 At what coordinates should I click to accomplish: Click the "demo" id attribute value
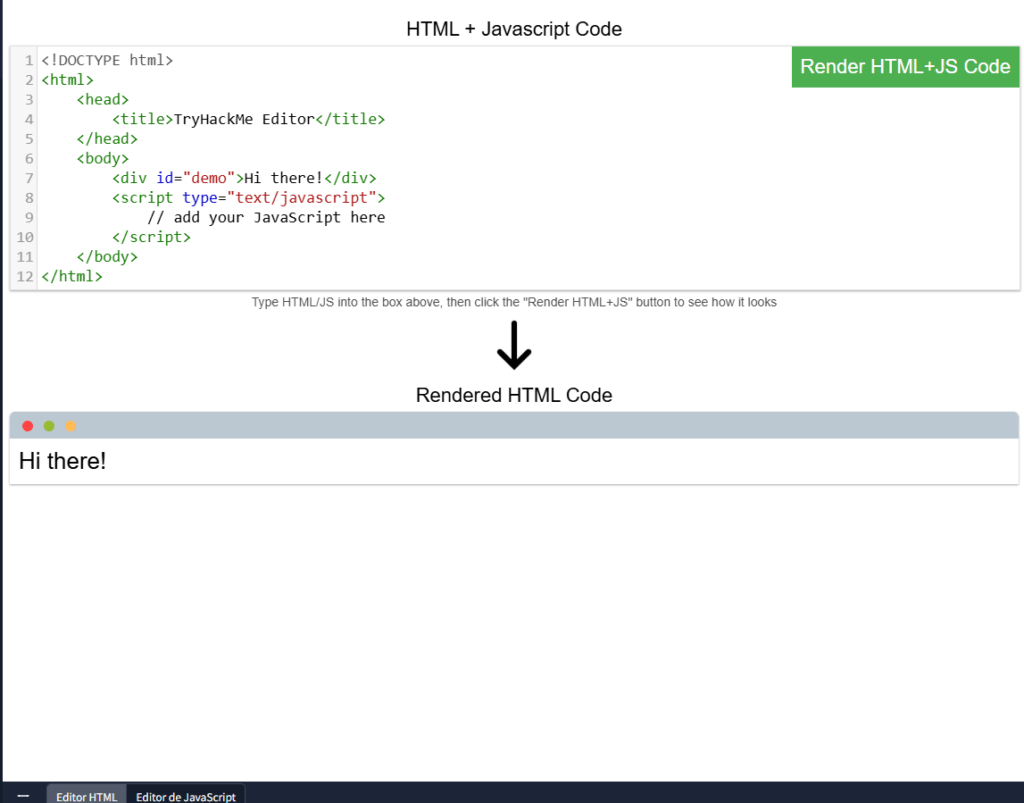pyautogui.click(x=208, y=178)
